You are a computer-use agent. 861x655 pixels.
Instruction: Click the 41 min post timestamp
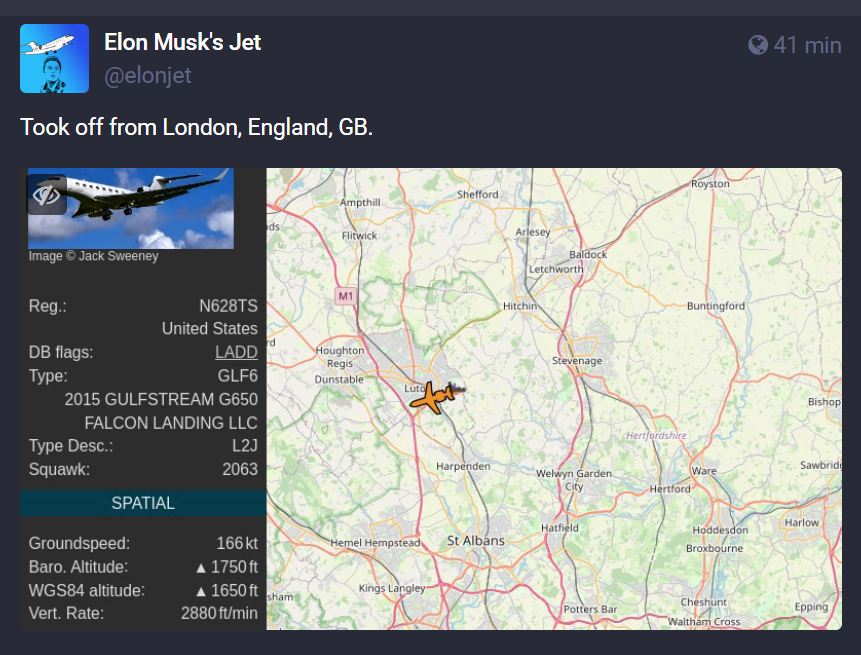(x=807, y=45)
